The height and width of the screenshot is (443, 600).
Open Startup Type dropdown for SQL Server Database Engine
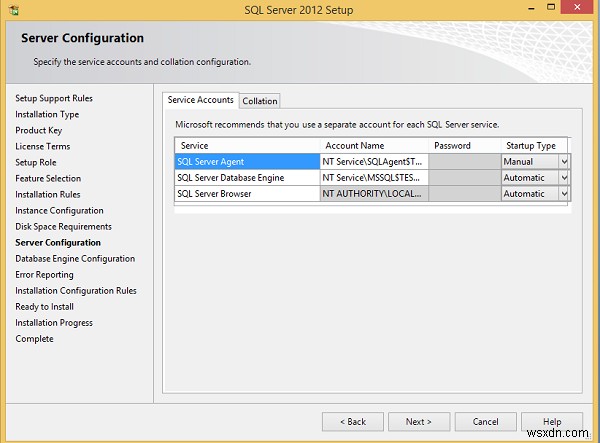coord(564,178)
